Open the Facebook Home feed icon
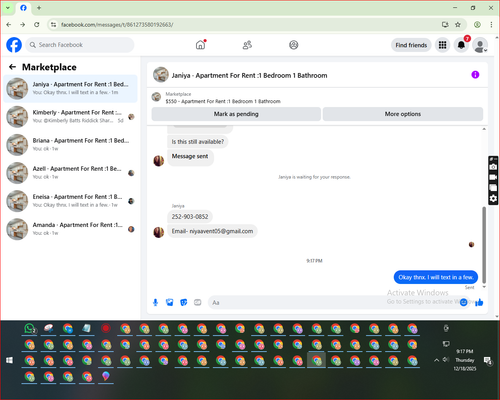 coord(200,45)
